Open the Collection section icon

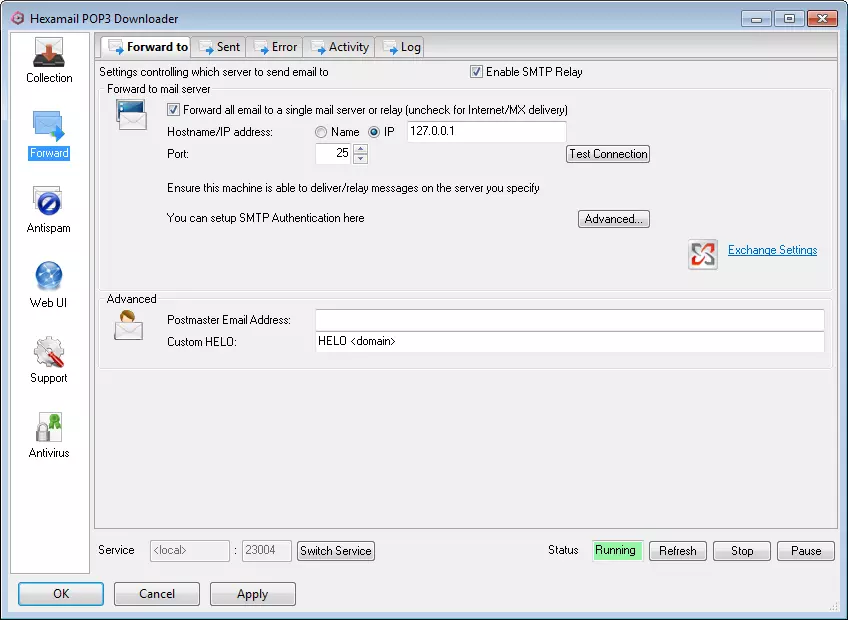(48, 53)
